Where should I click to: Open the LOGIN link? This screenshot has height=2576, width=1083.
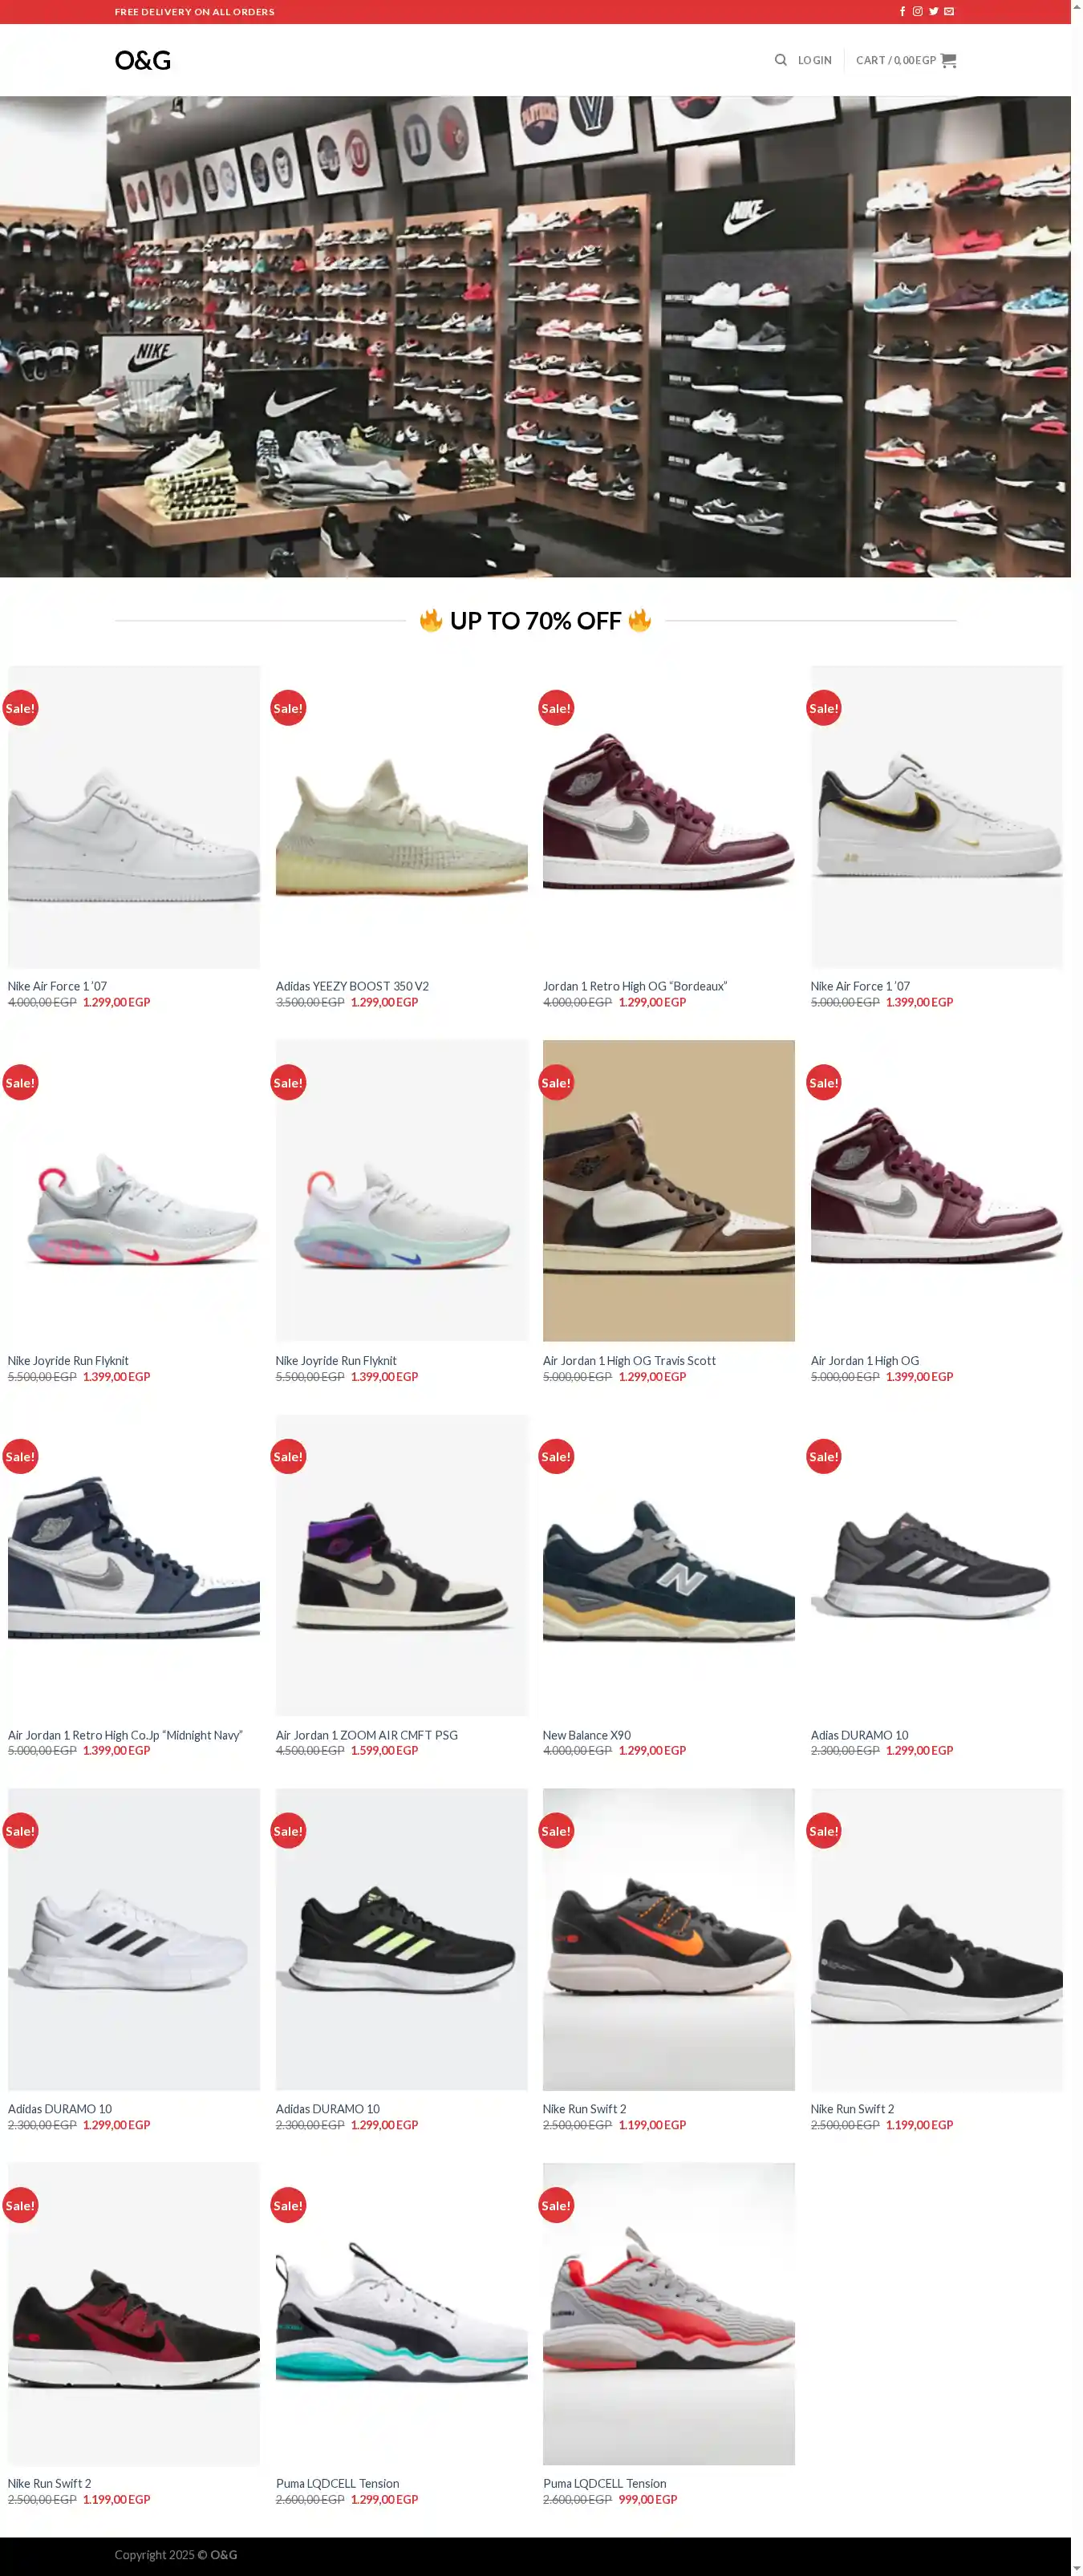coord(815,60)
